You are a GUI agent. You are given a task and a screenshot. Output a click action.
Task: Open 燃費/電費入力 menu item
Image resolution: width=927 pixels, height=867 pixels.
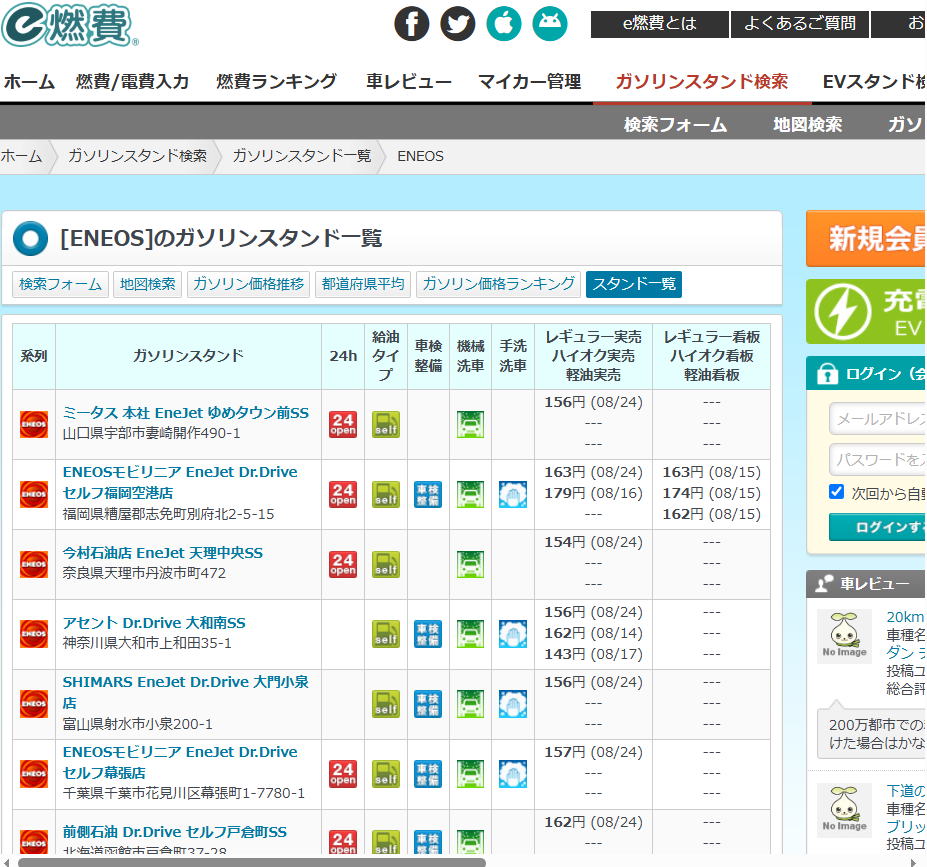coord(132,82)
